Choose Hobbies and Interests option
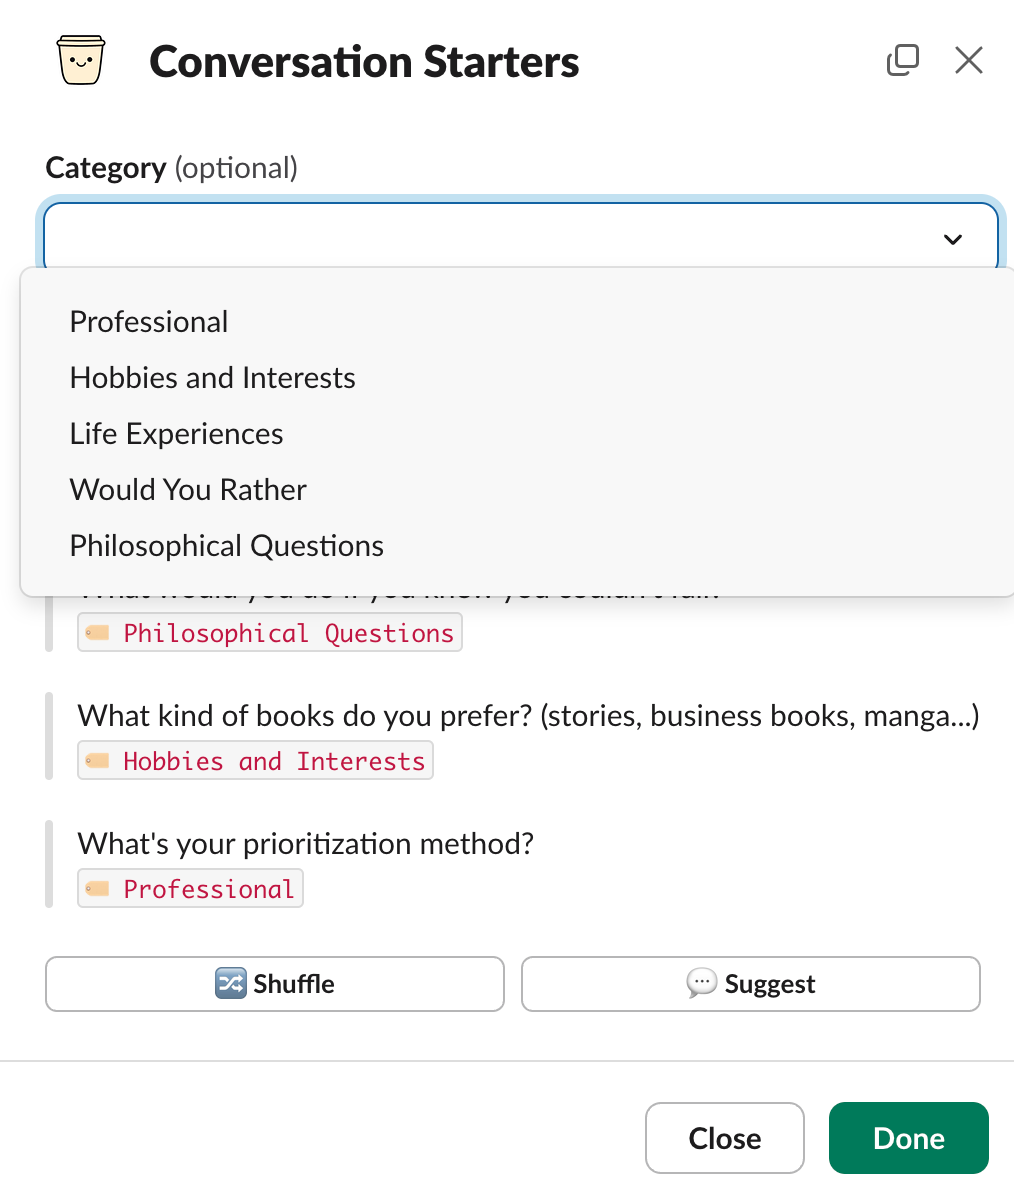This screenshot has height=1198, width=1014. (212, 378)
